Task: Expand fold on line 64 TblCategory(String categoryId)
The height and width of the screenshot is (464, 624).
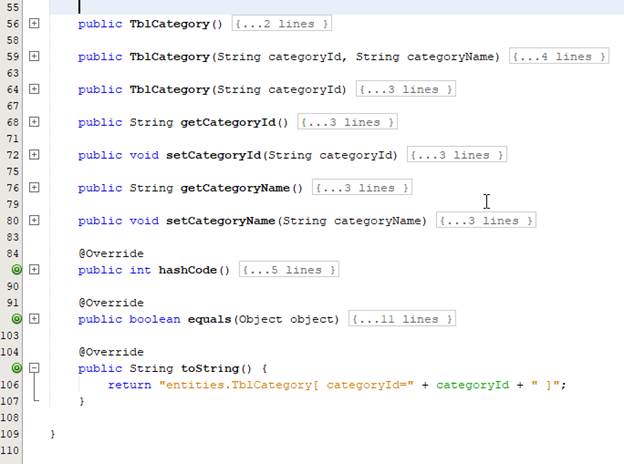Action: (x=34, y=89)
